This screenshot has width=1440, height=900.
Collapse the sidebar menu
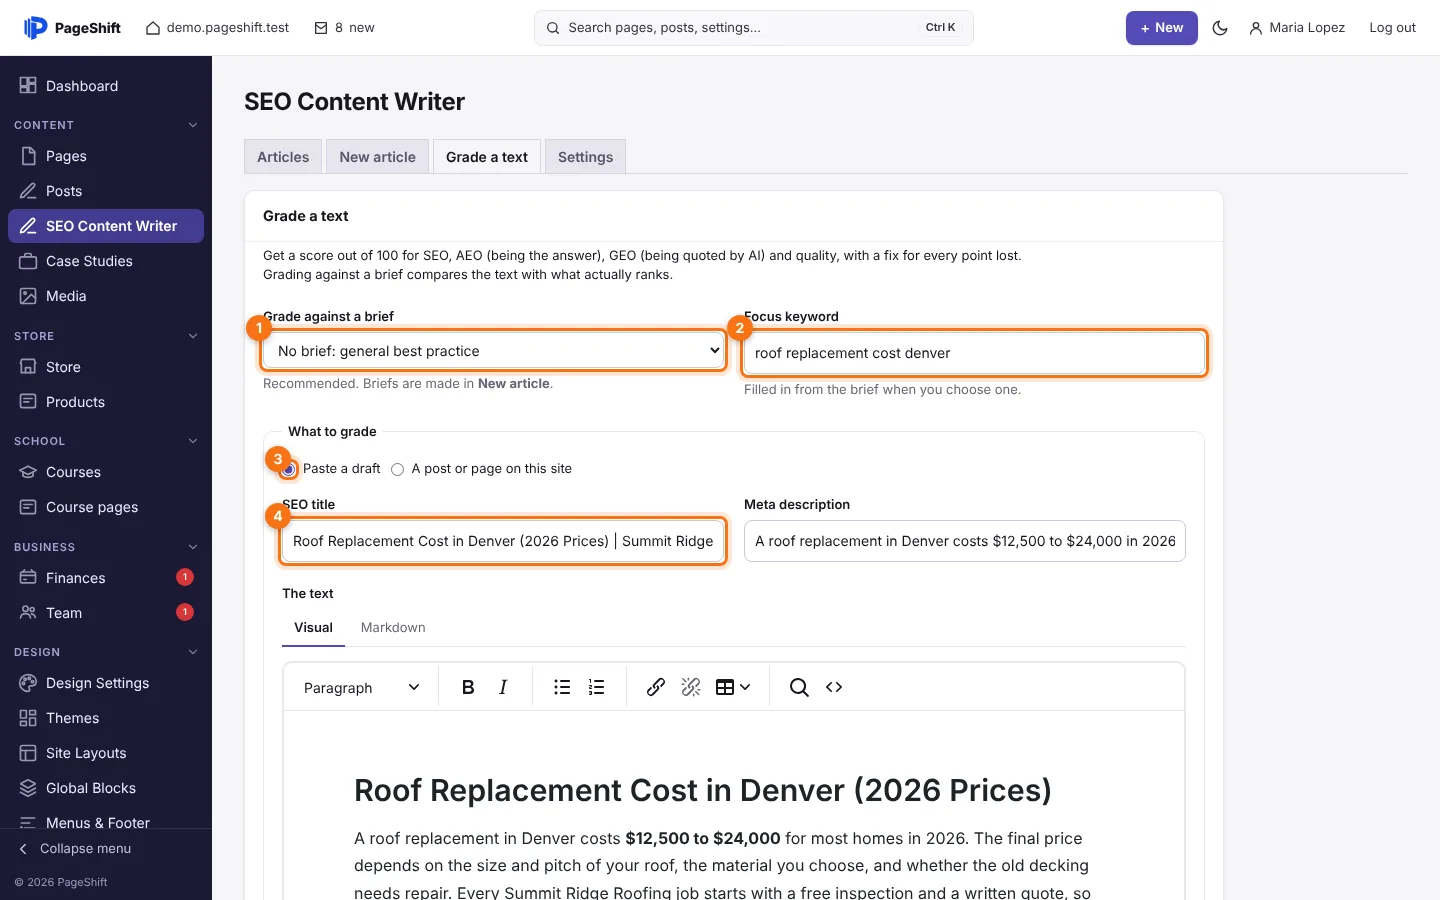(x=76, y=849)
